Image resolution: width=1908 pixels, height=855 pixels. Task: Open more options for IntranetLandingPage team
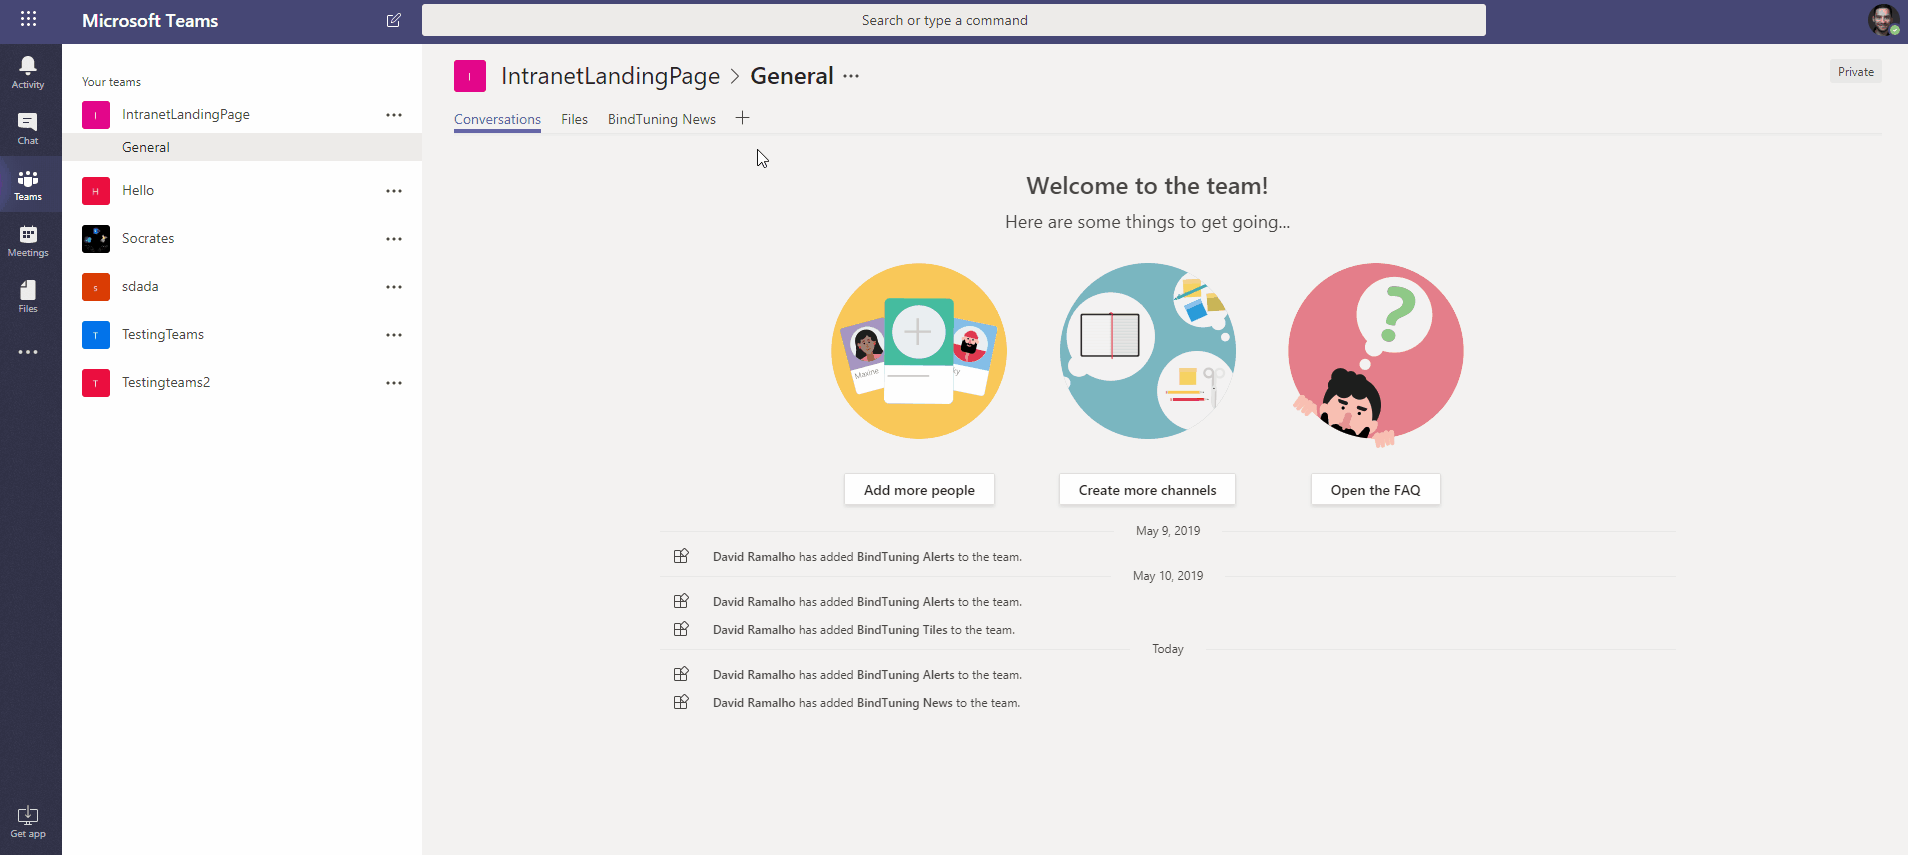394,115
